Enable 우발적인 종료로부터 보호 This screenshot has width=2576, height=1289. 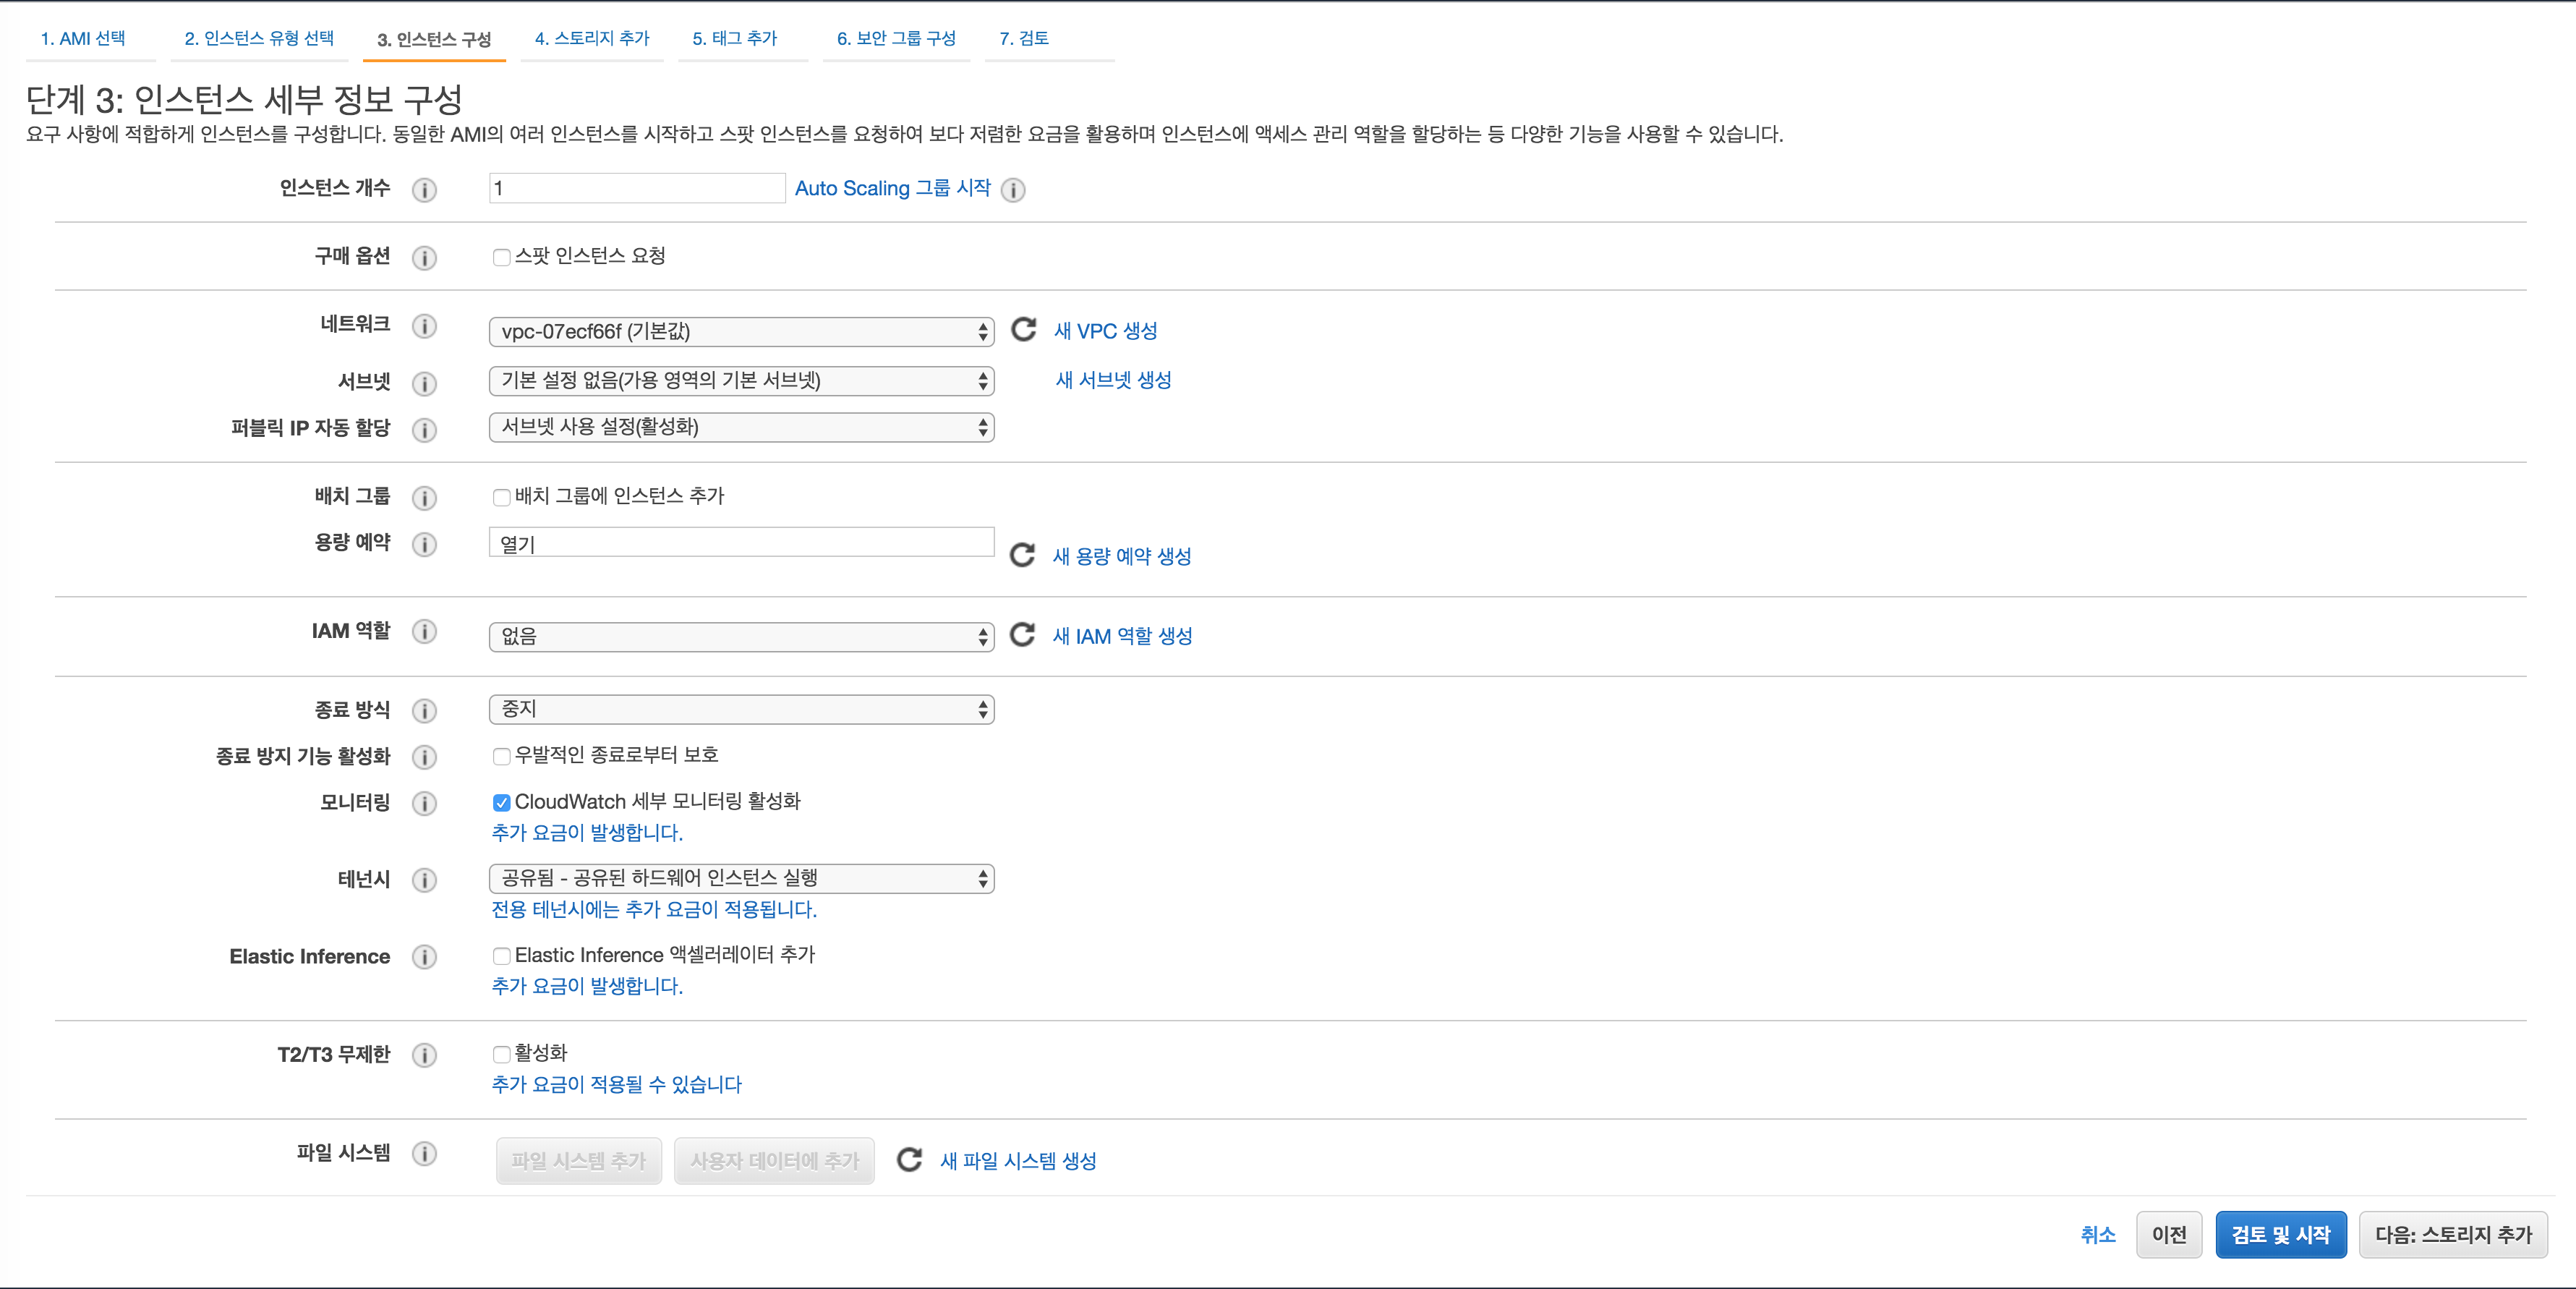click(x=502, y=756)
